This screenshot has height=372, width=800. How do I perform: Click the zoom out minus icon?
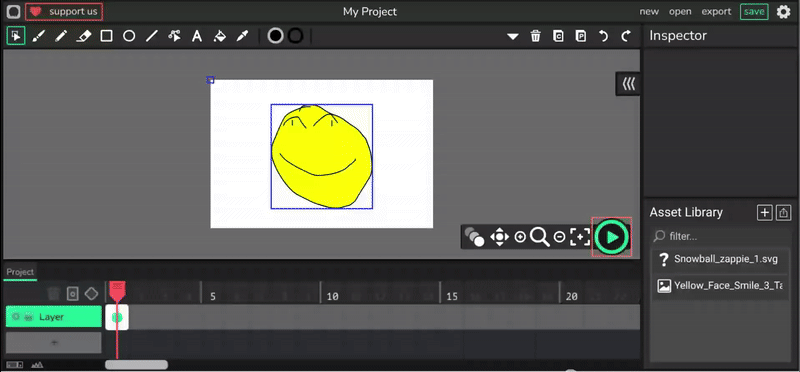tap(559, 237)
